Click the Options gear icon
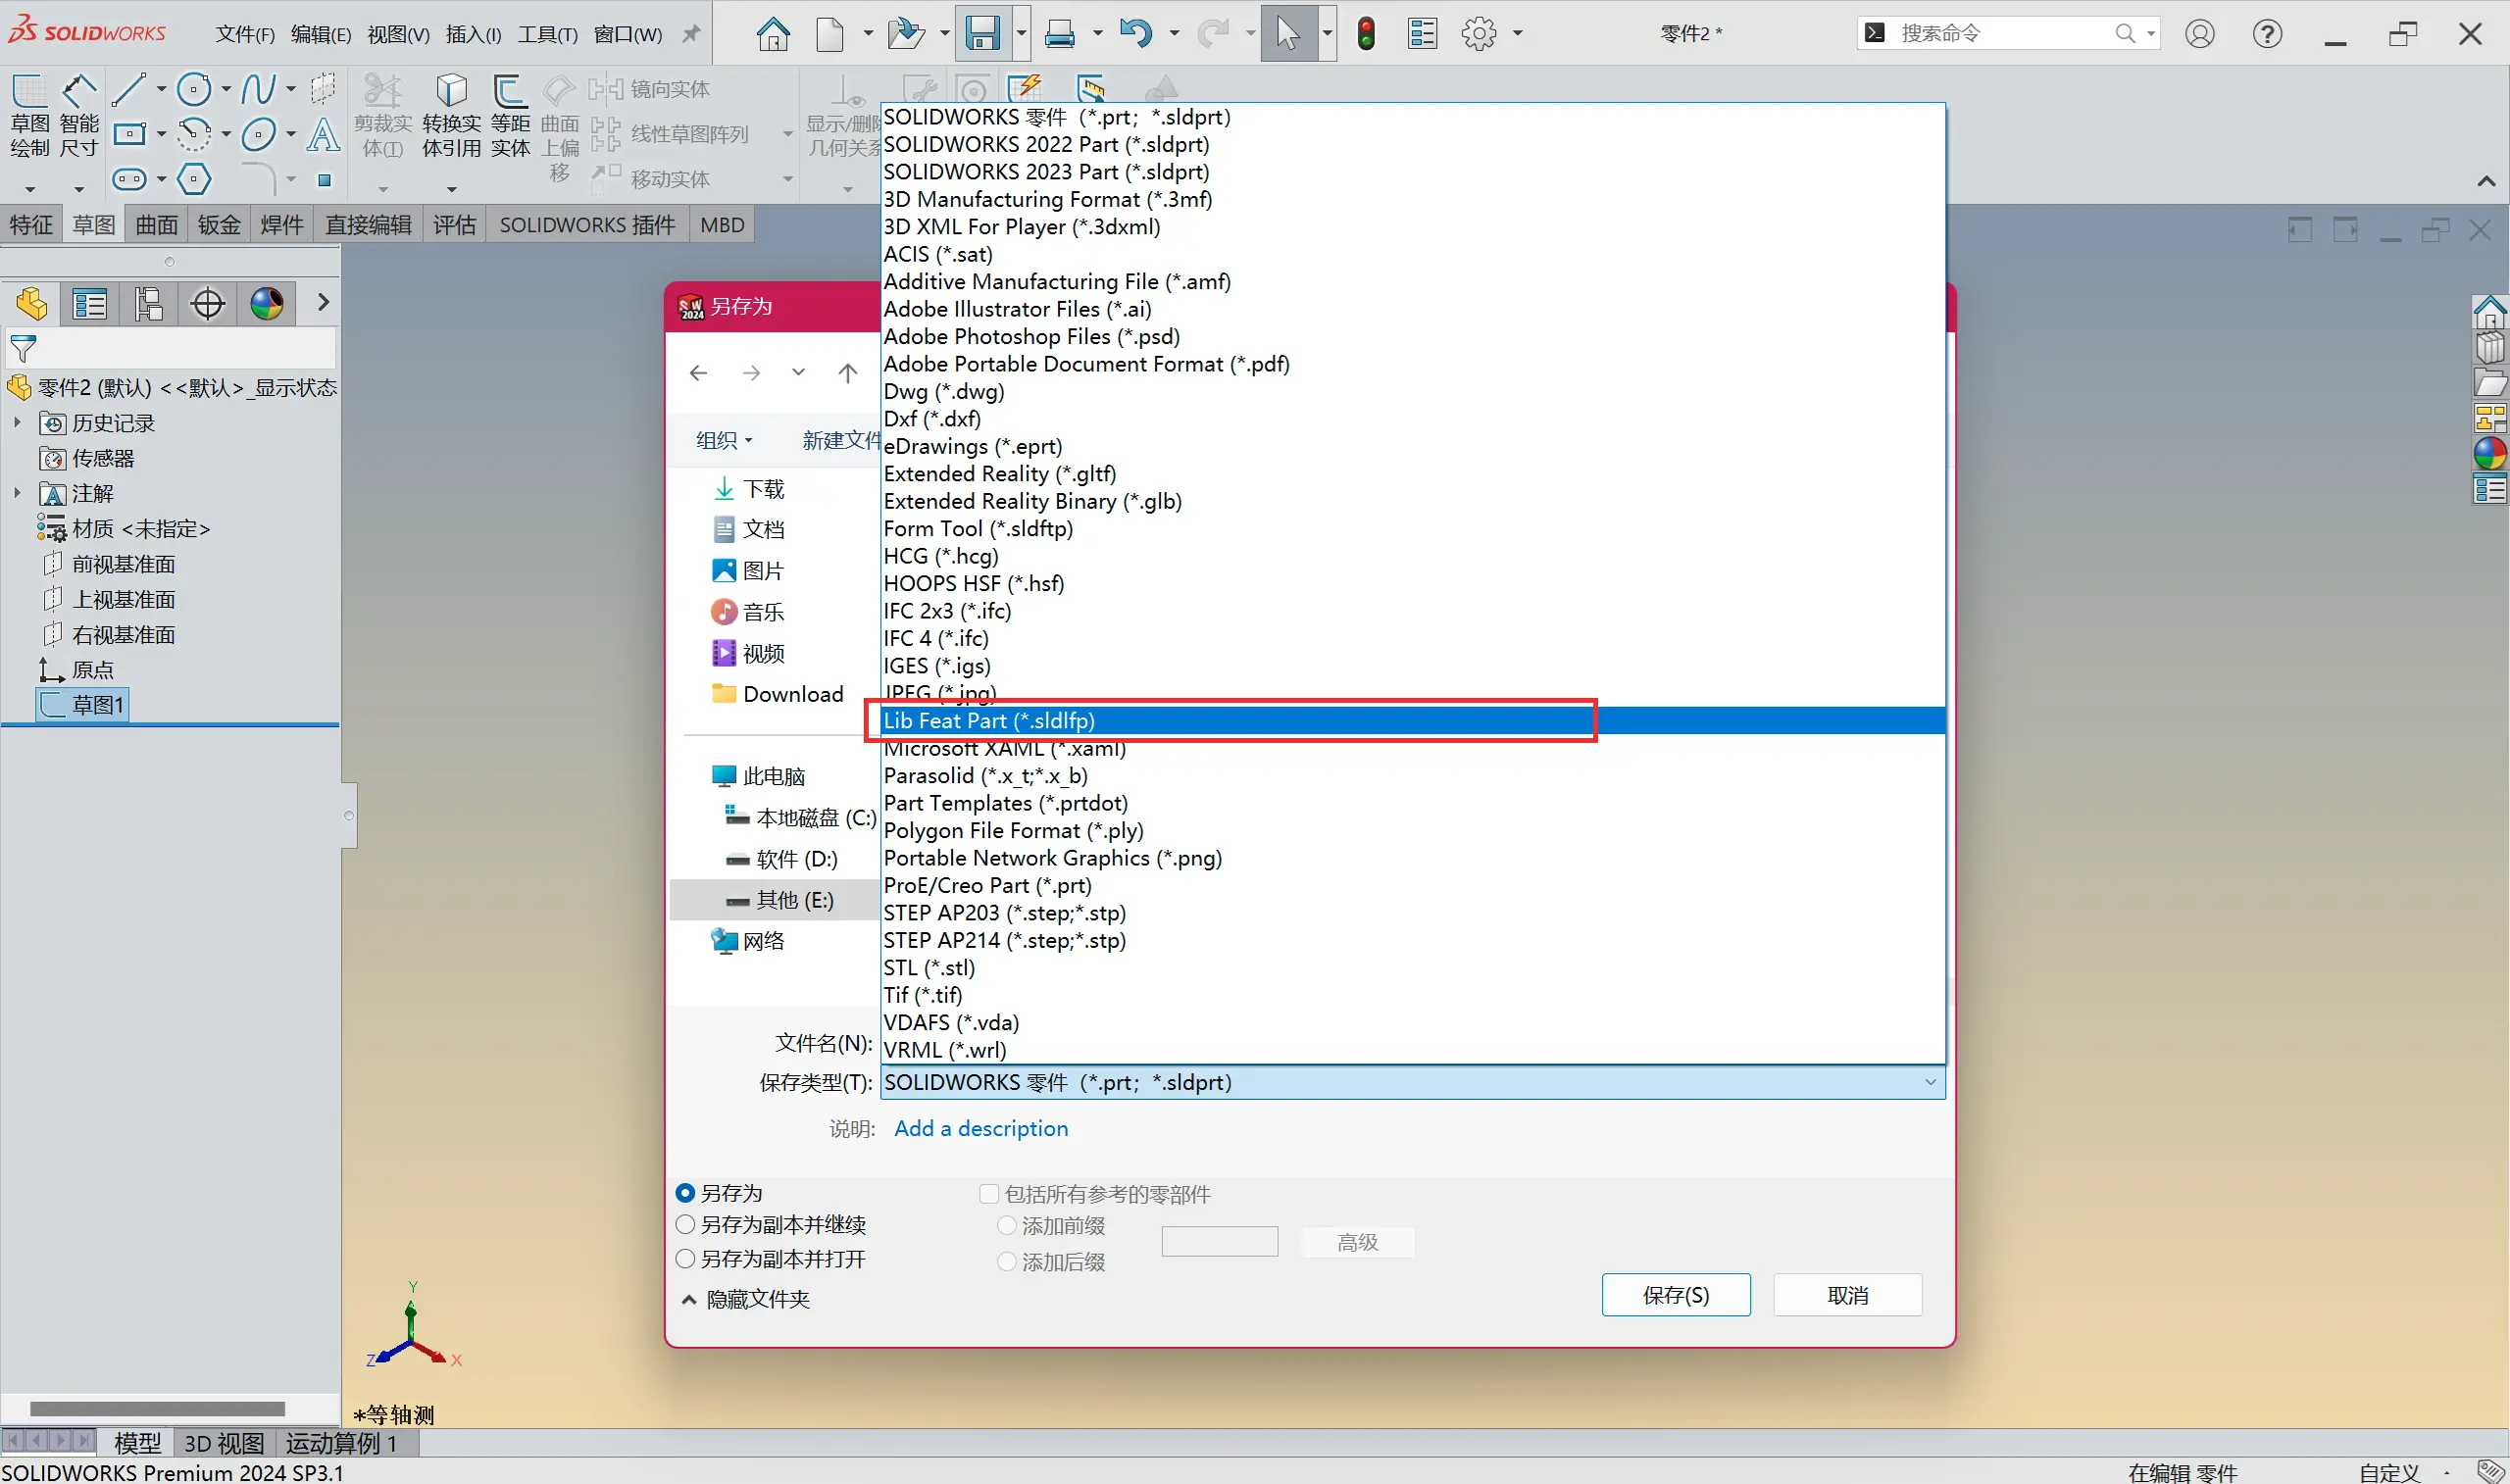This screenshot has width=2510, height=1484. click(x=1479, y=33)
